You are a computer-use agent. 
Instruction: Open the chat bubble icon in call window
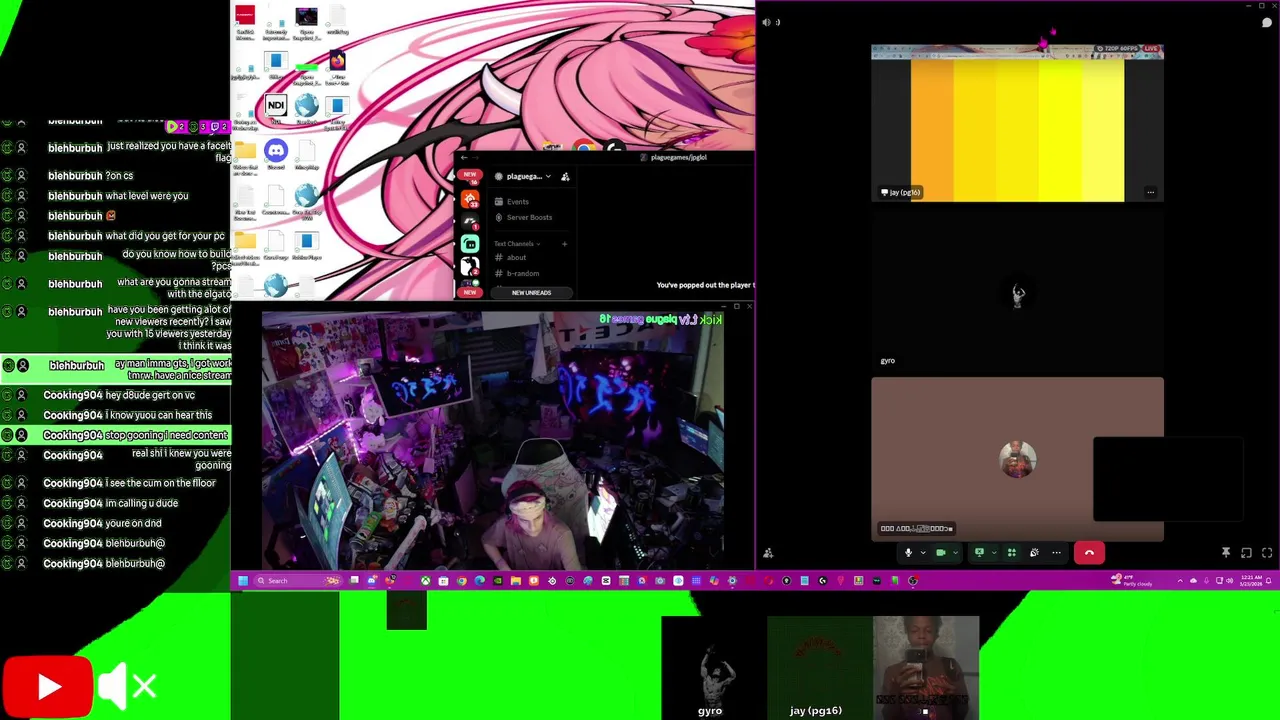click(1267, 22)
